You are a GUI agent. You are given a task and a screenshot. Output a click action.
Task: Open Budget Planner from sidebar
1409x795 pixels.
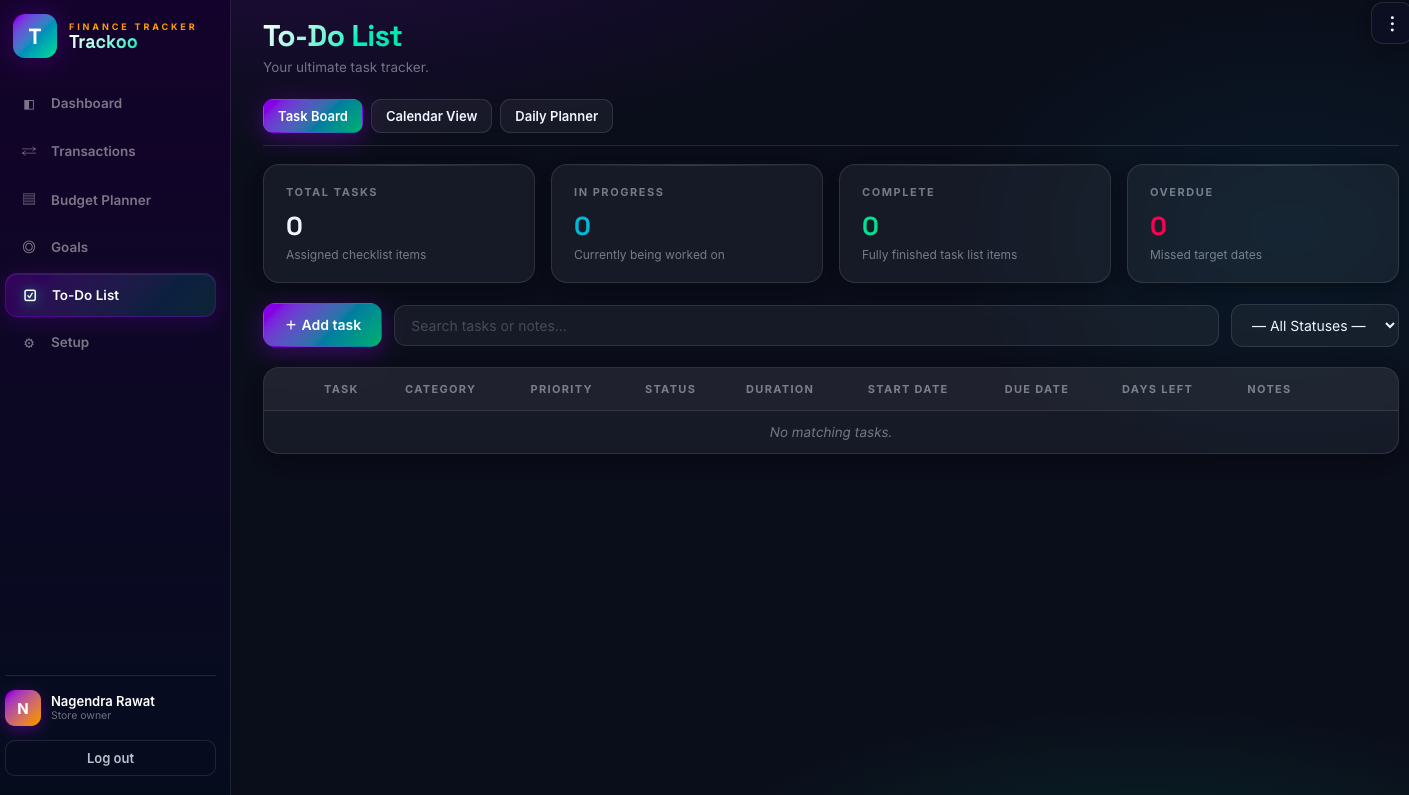tap(110, 200)
